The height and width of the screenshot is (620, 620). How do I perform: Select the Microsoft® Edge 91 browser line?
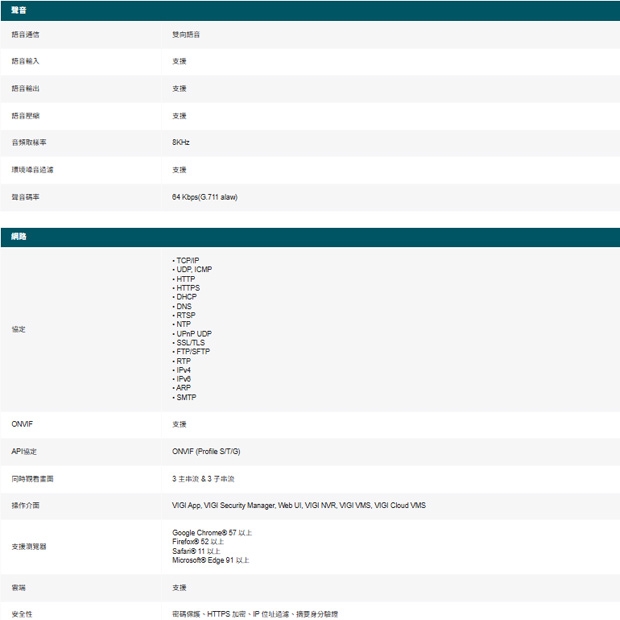(210, 560)
